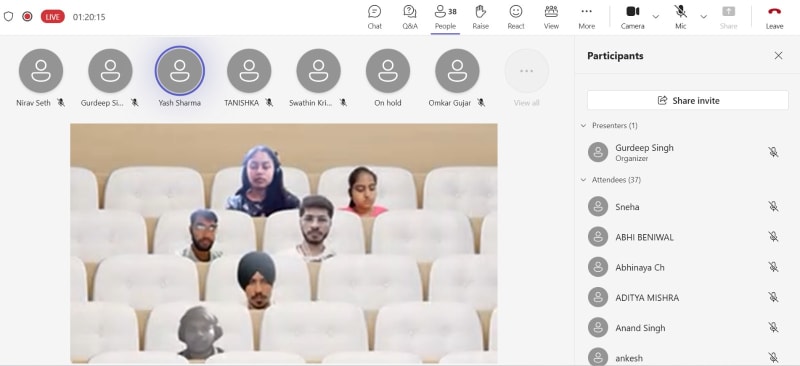Click mic-off icon next to ankesh

(773, 358)
